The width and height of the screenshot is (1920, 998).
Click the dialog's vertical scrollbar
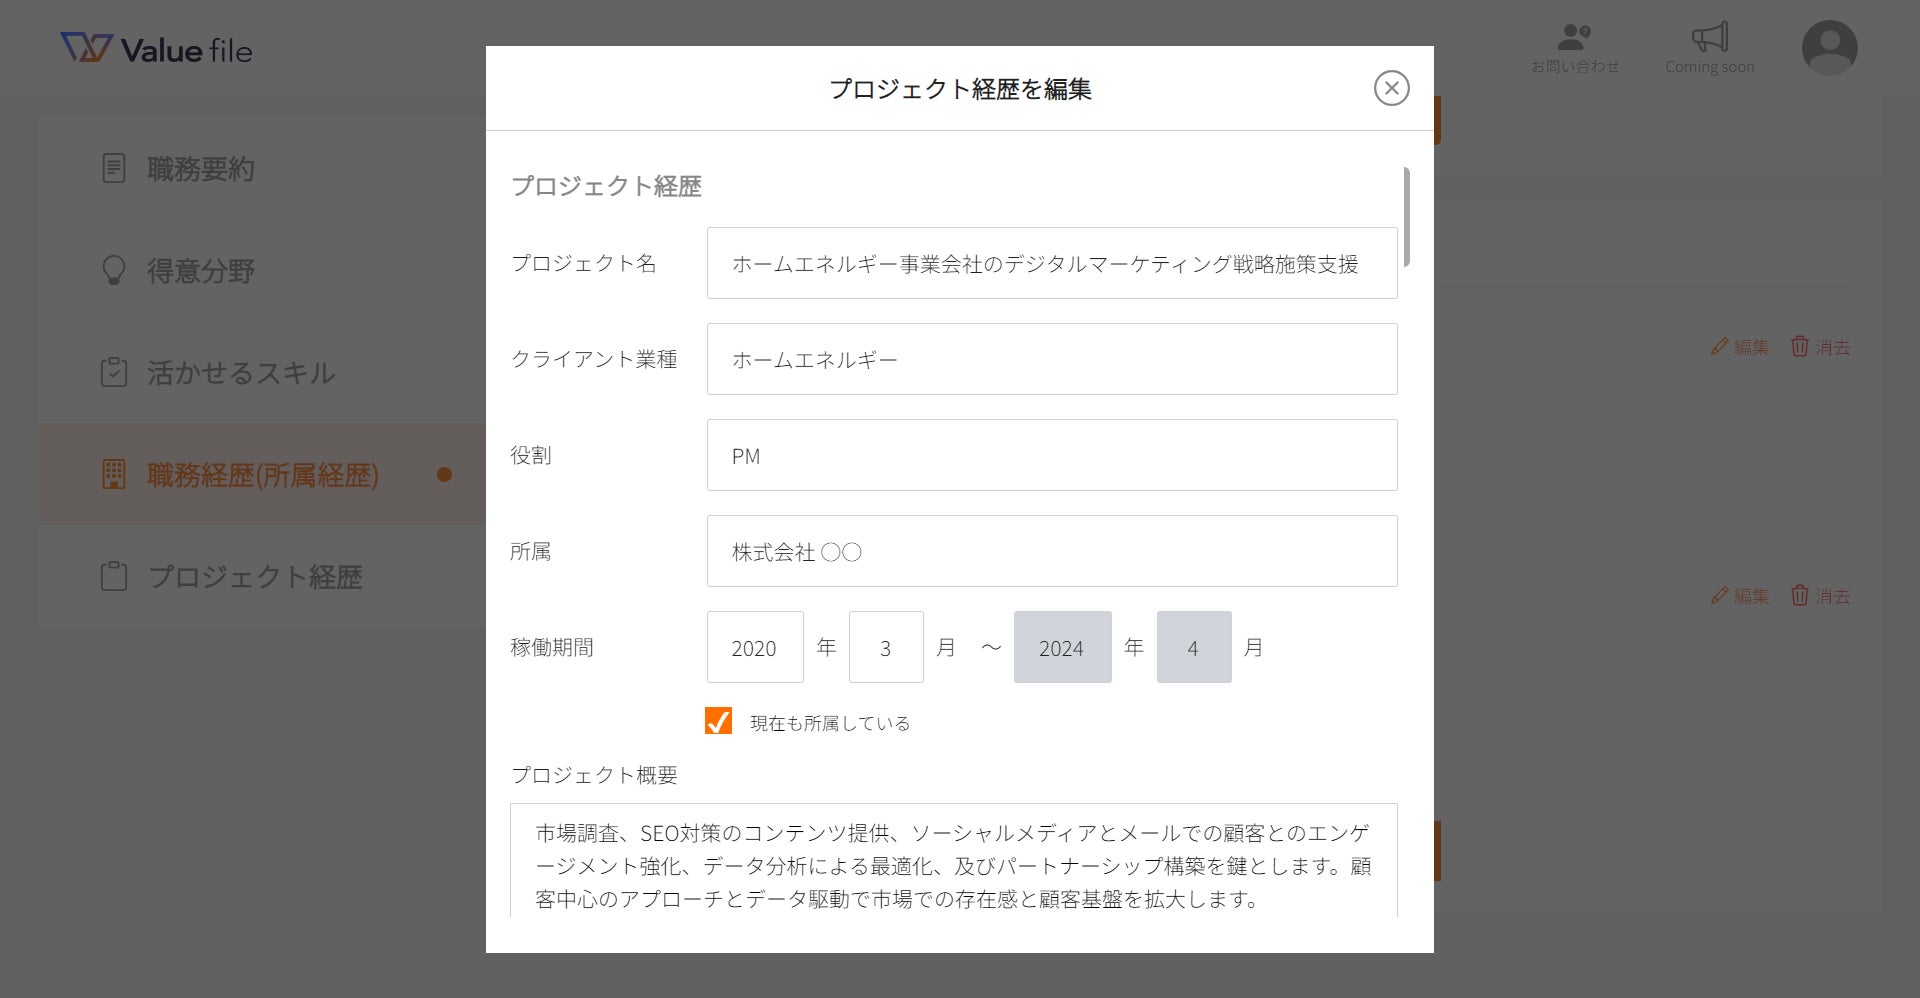(x=1406, y=217)
